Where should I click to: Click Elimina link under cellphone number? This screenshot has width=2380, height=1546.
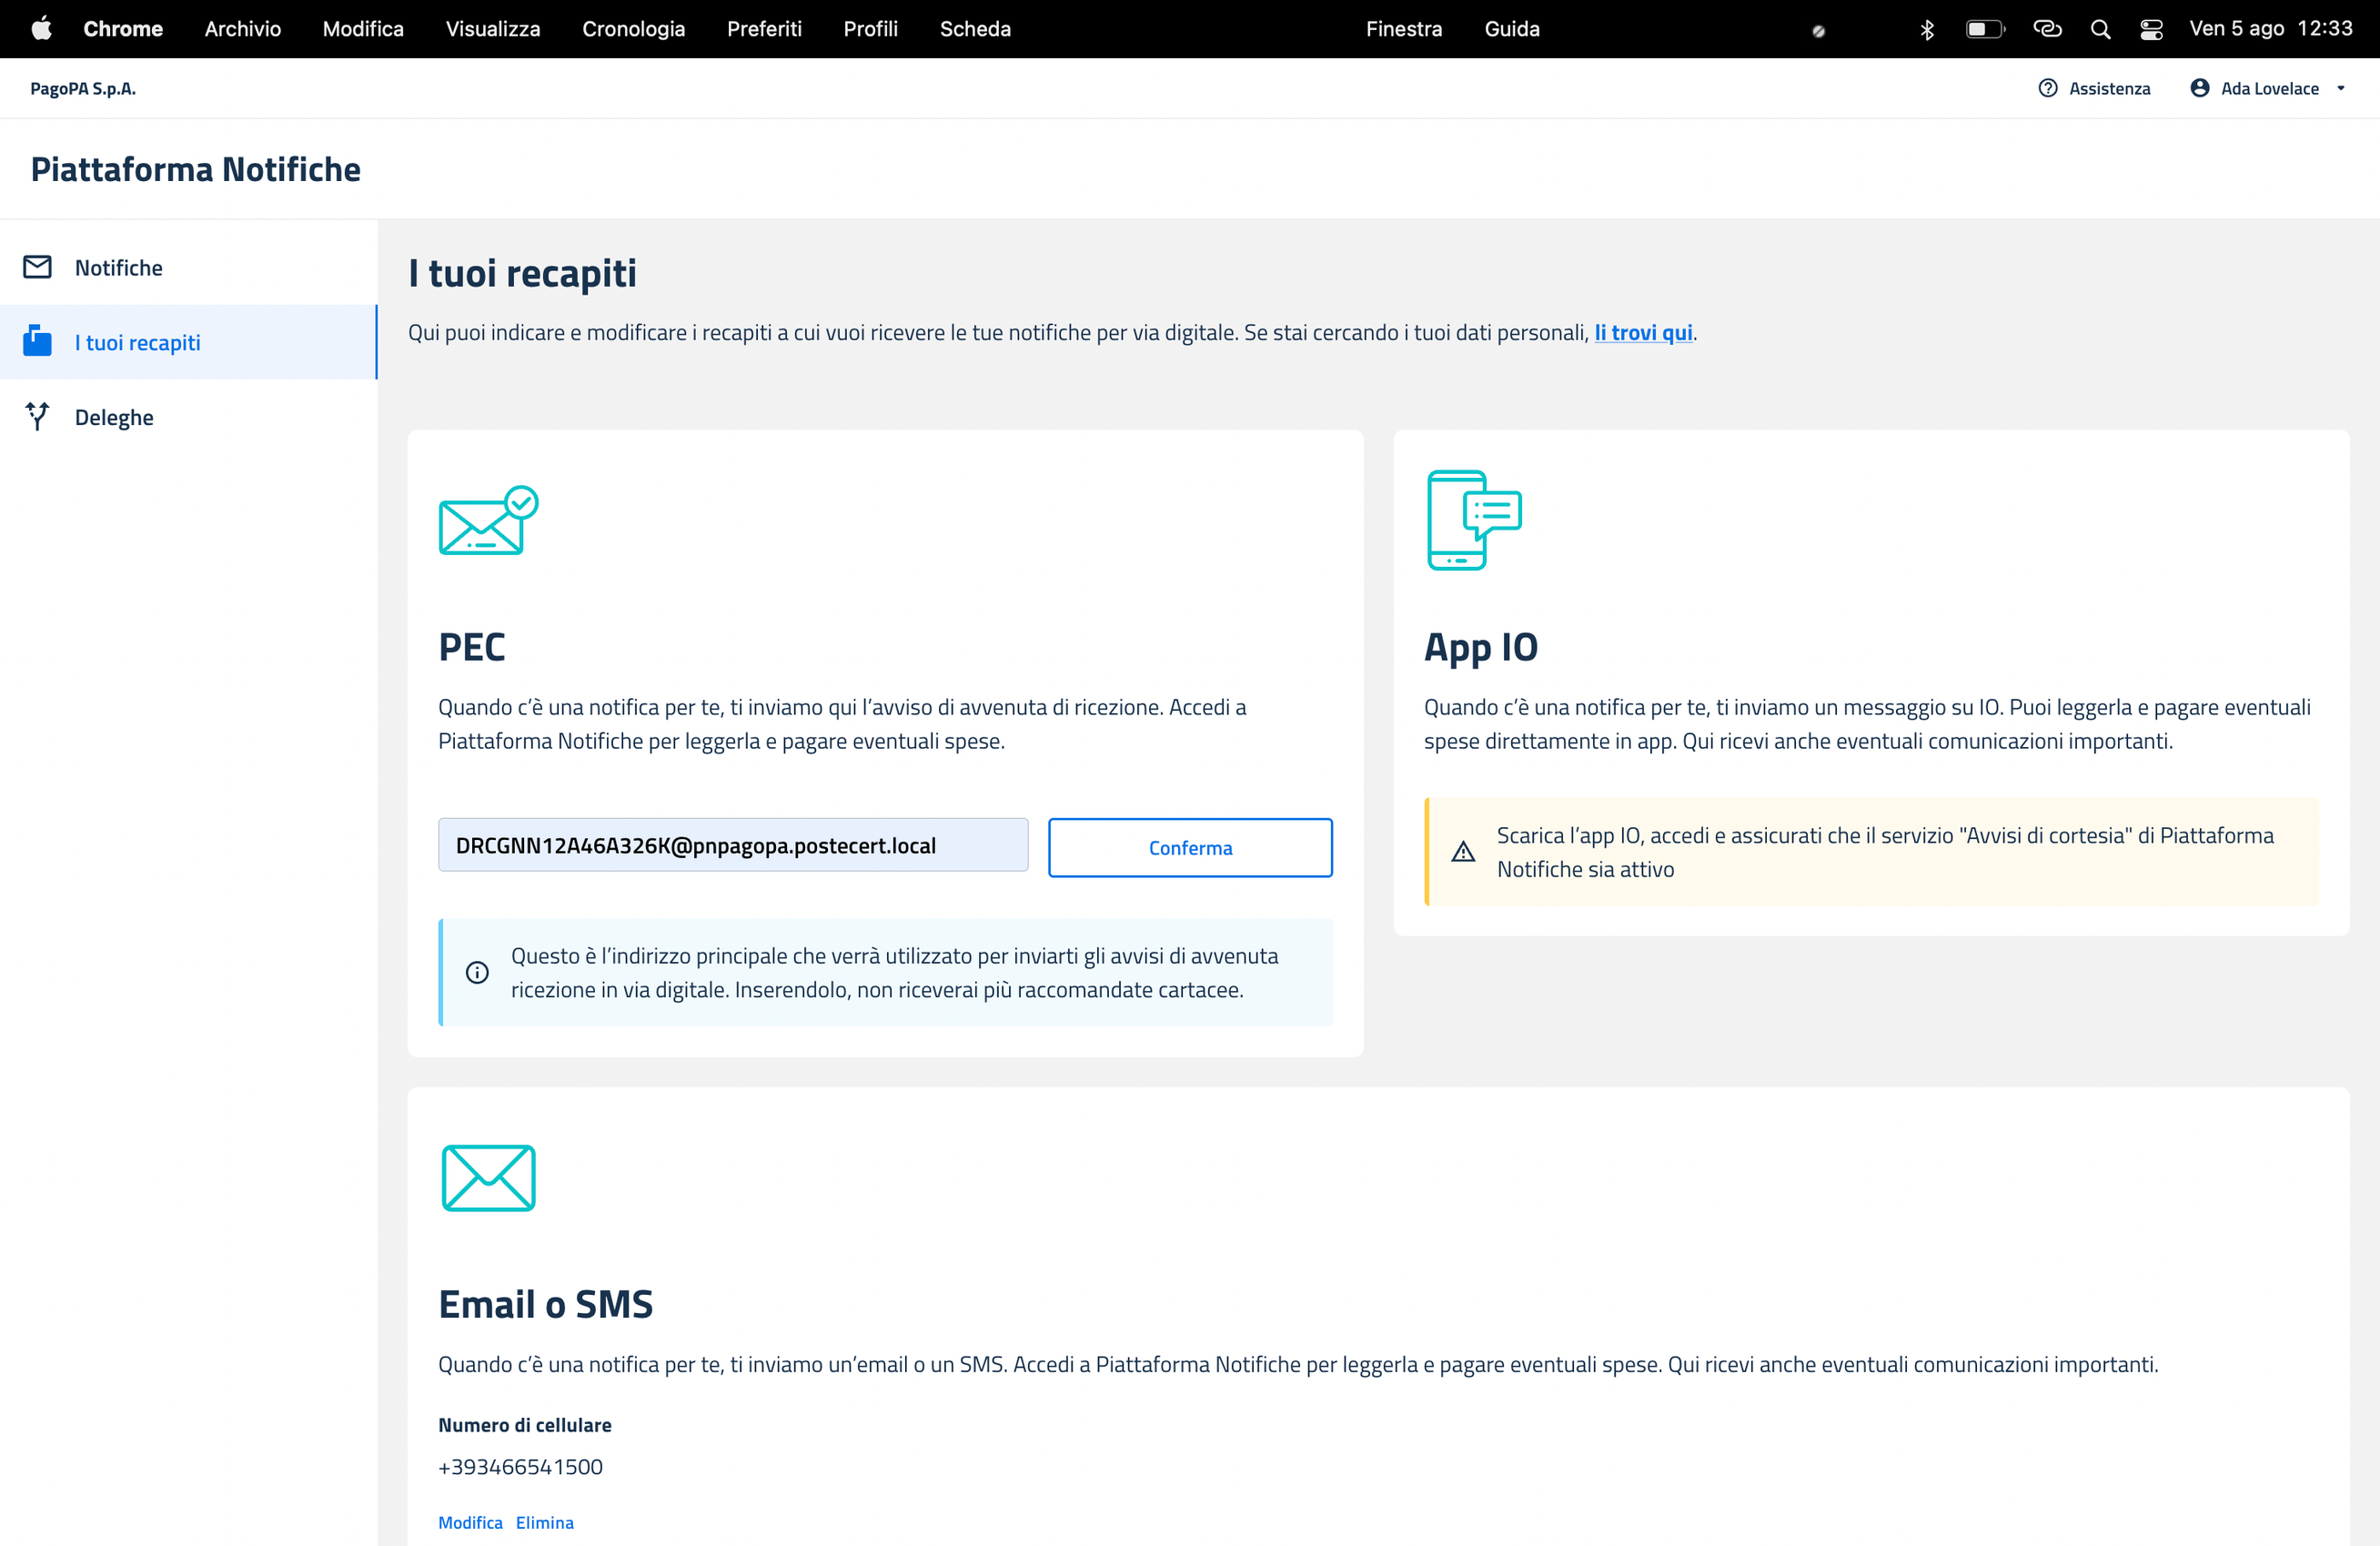(x=545, y=1522)
